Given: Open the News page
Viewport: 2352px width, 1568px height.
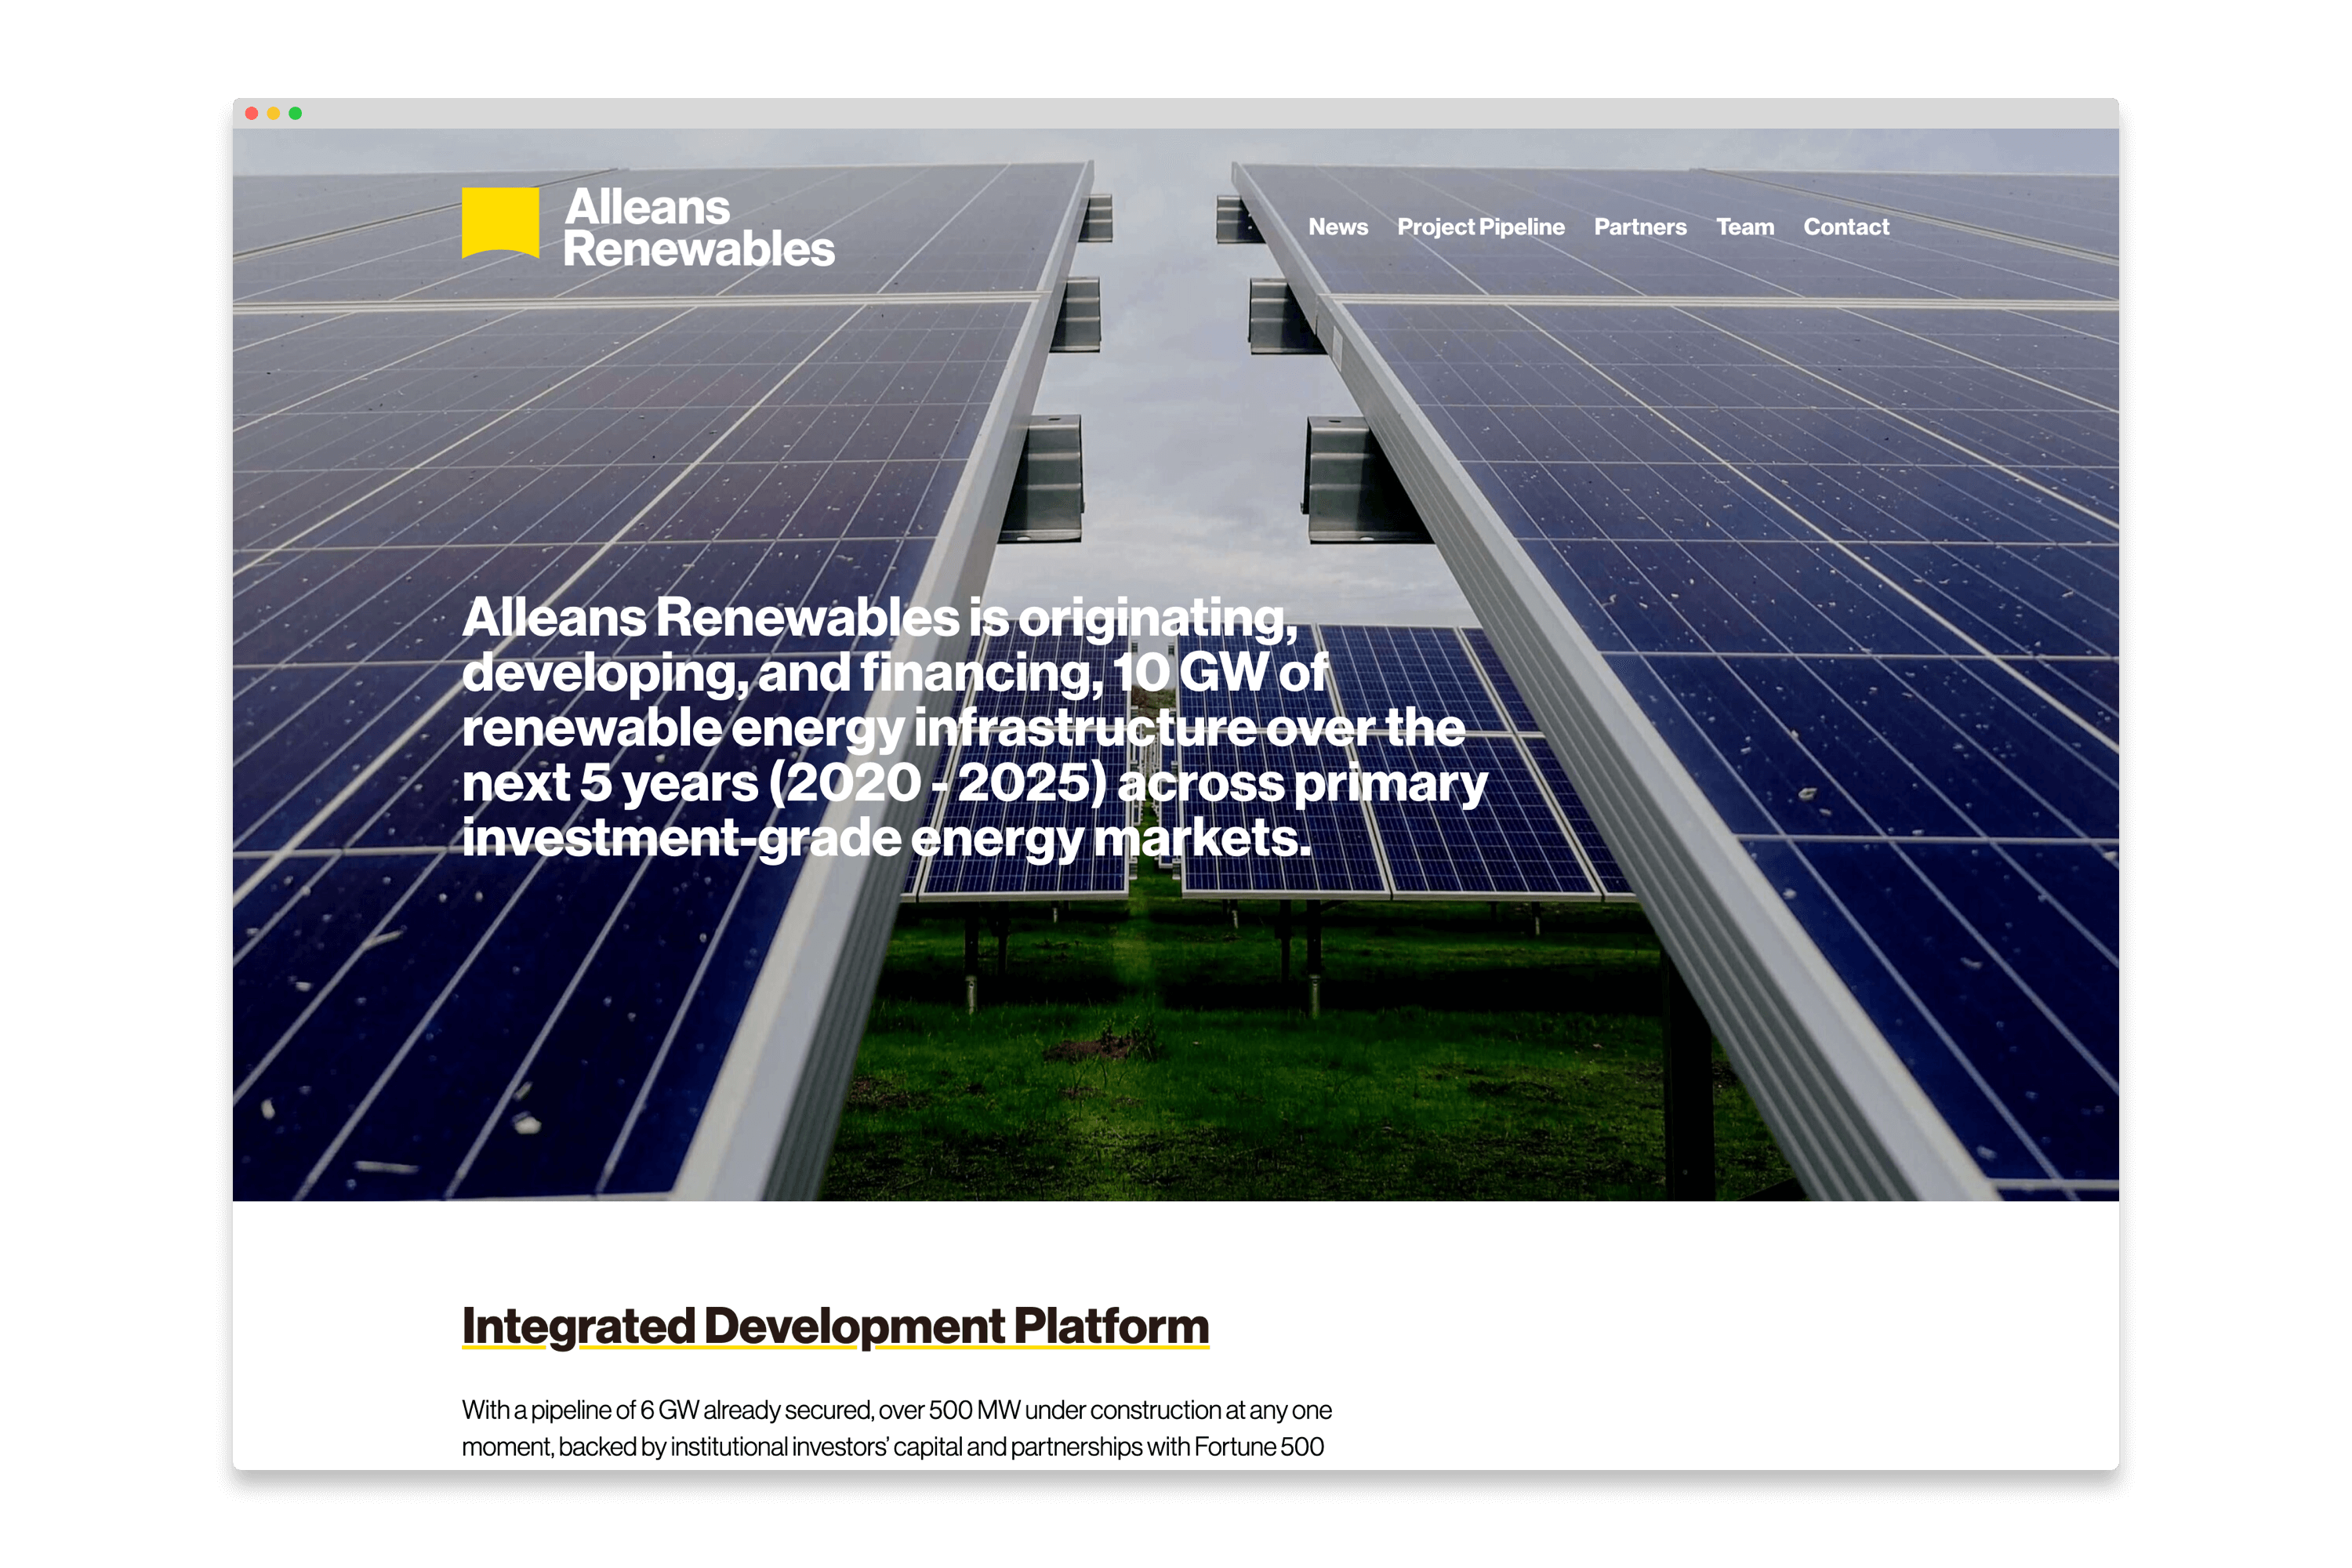Looking at the screenshot, I should coord(1338,227).
